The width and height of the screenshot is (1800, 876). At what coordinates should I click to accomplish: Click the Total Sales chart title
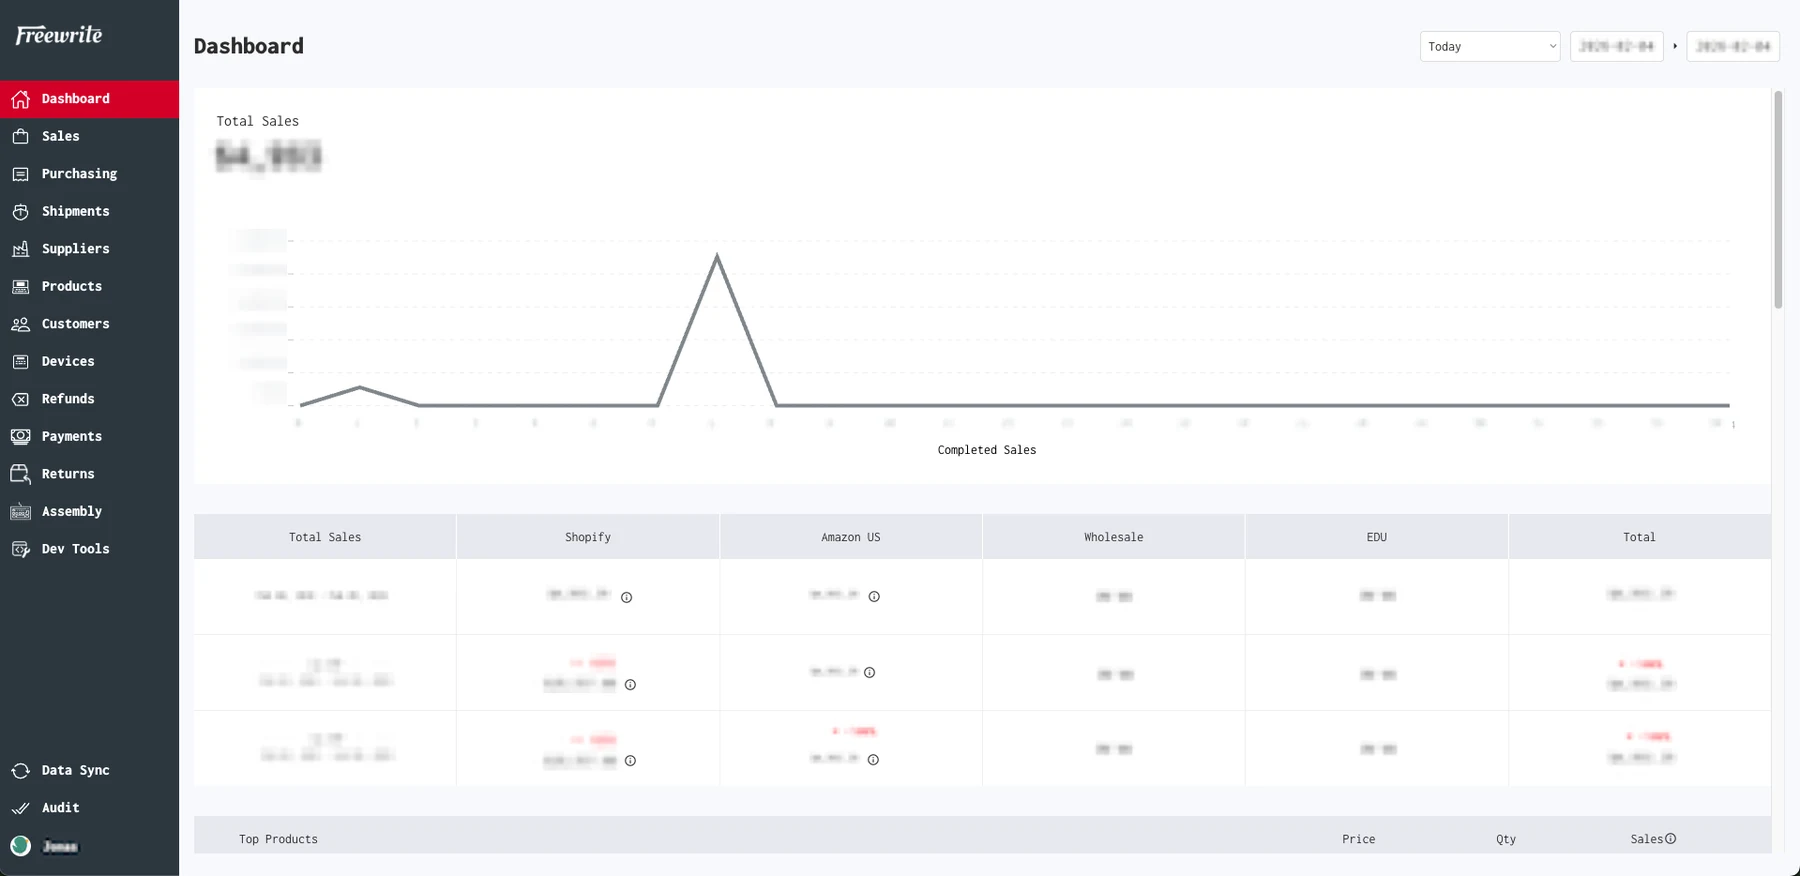click(258, 121)
